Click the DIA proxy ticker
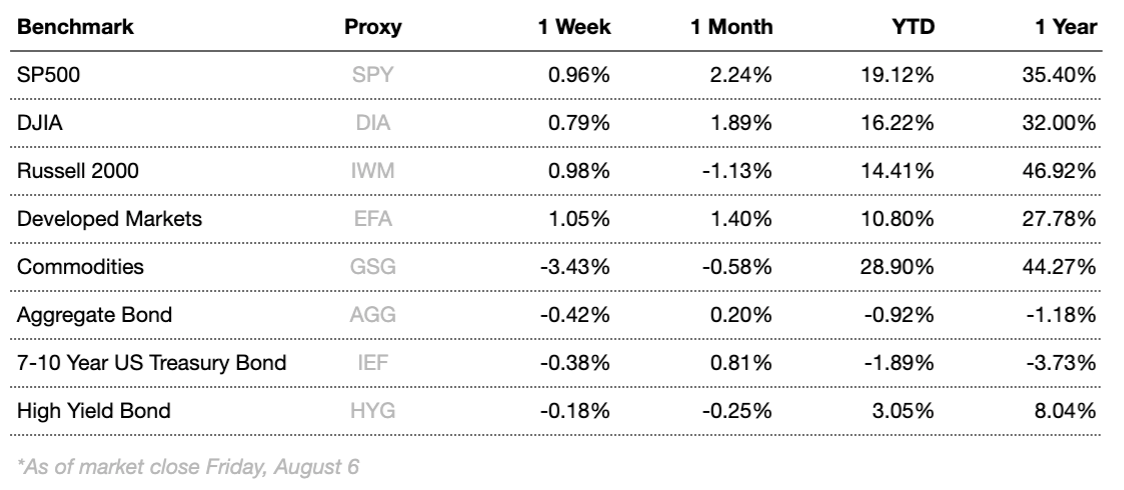This screenshot has width=1124, height=490. [x=372, y=123]
